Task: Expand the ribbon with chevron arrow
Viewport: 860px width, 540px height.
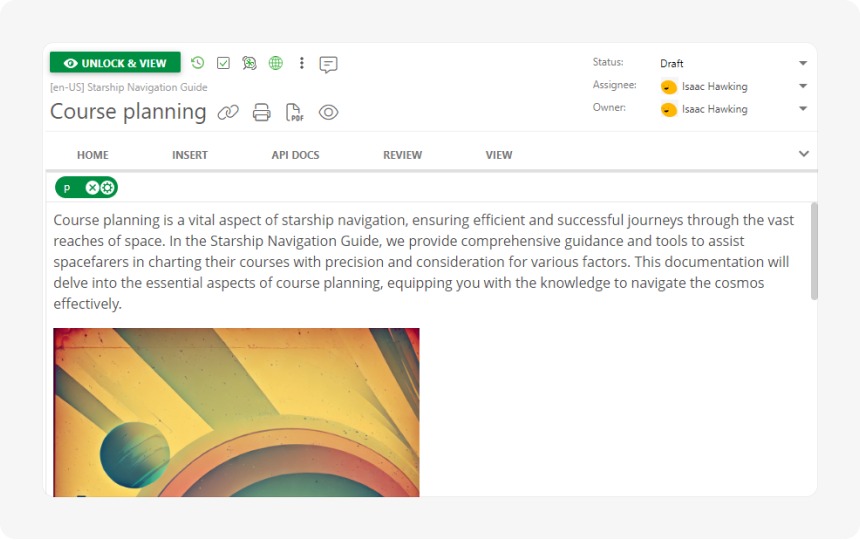Action: [803, 154]
